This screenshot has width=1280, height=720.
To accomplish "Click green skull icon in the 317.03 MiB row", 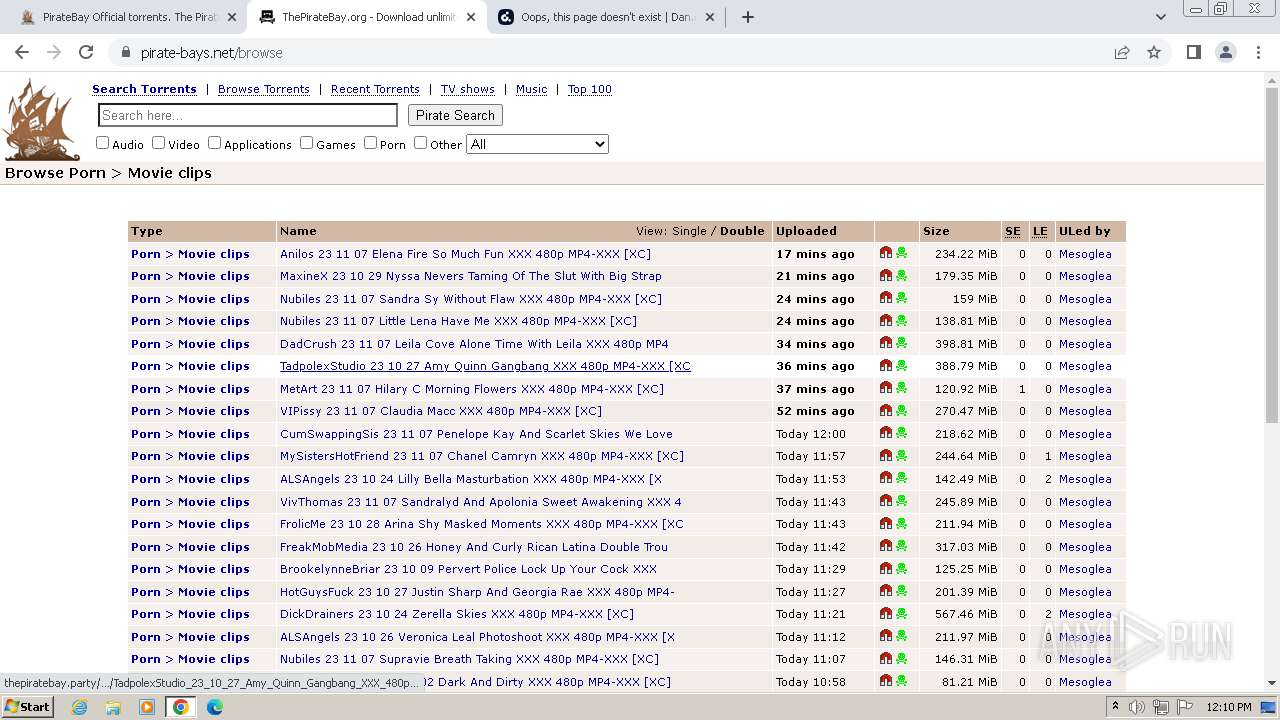I will [x=901, y=546].
